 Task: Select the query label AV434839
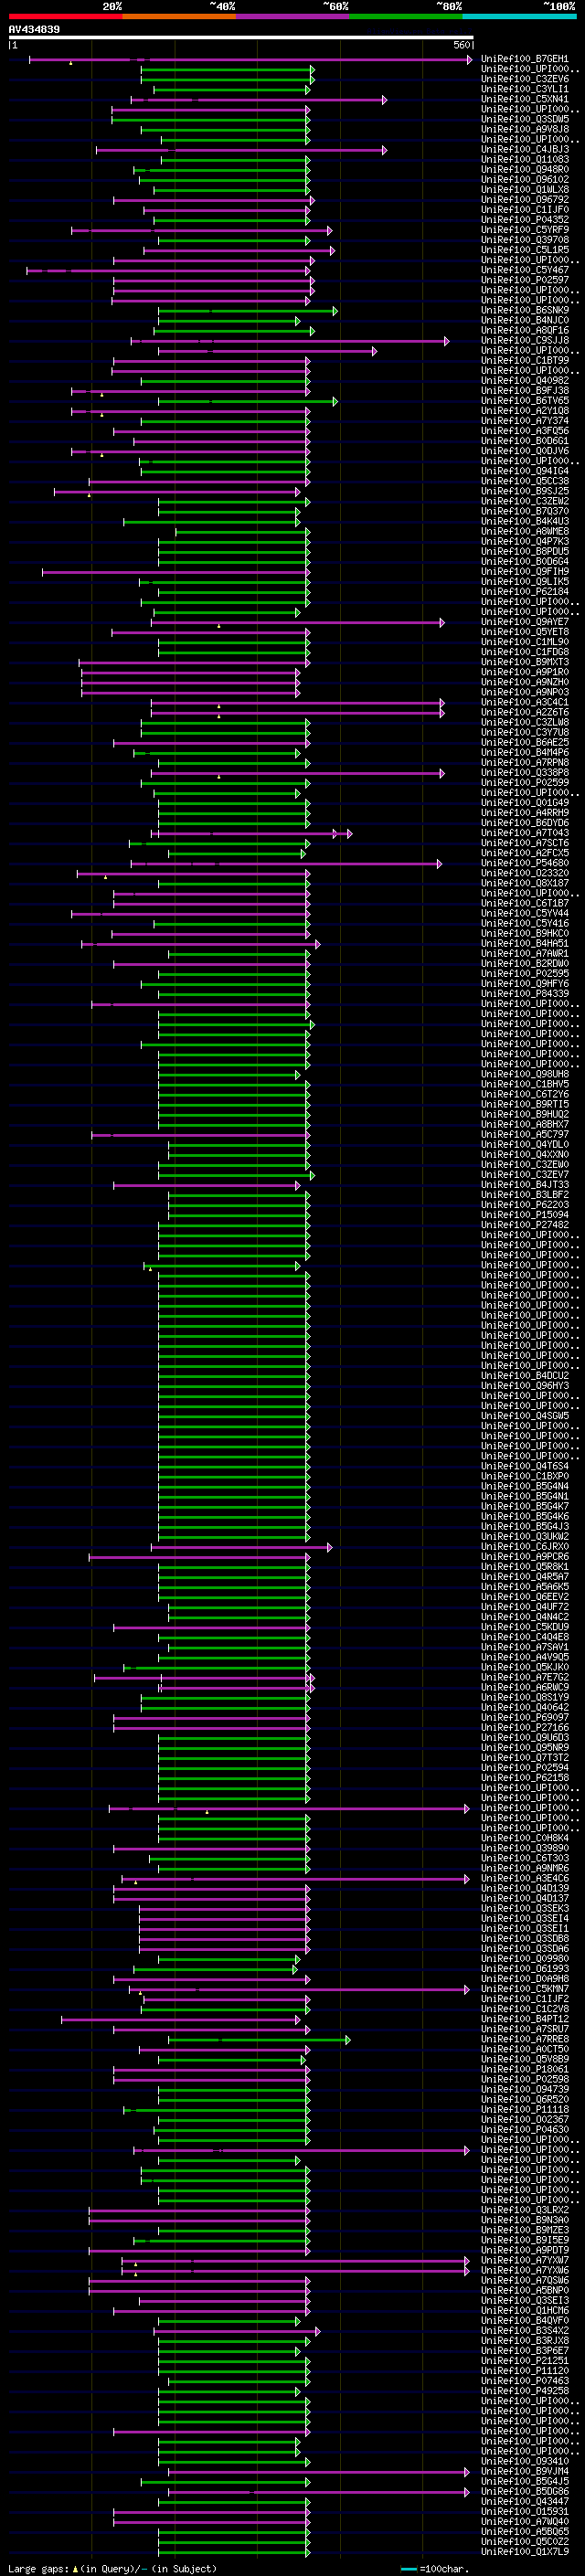pos(34,30)
